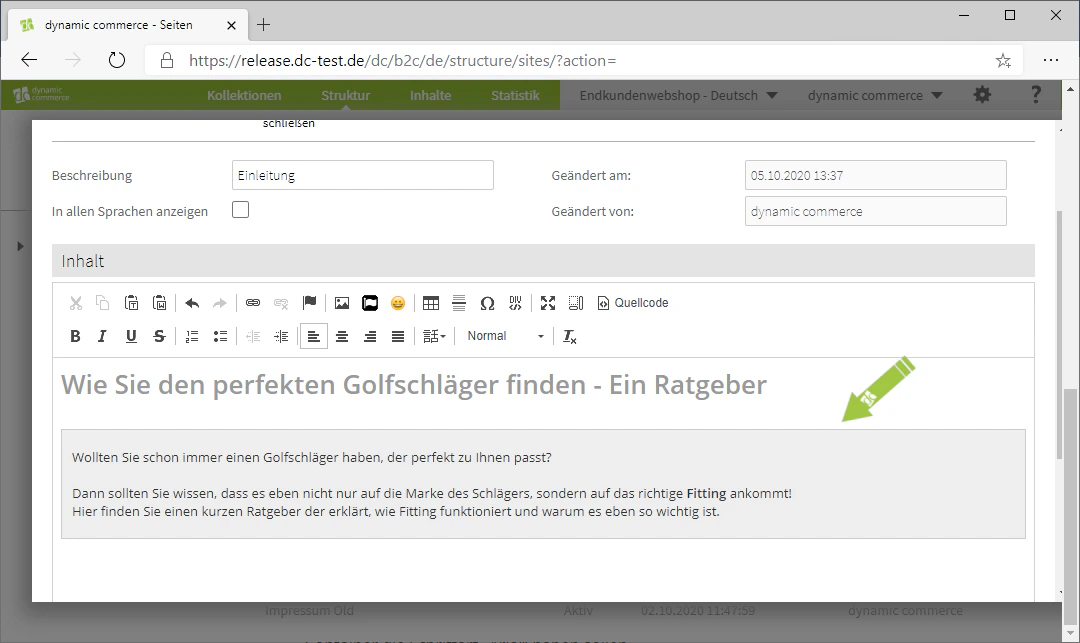Click the black media embed icon

pos(370,303)
